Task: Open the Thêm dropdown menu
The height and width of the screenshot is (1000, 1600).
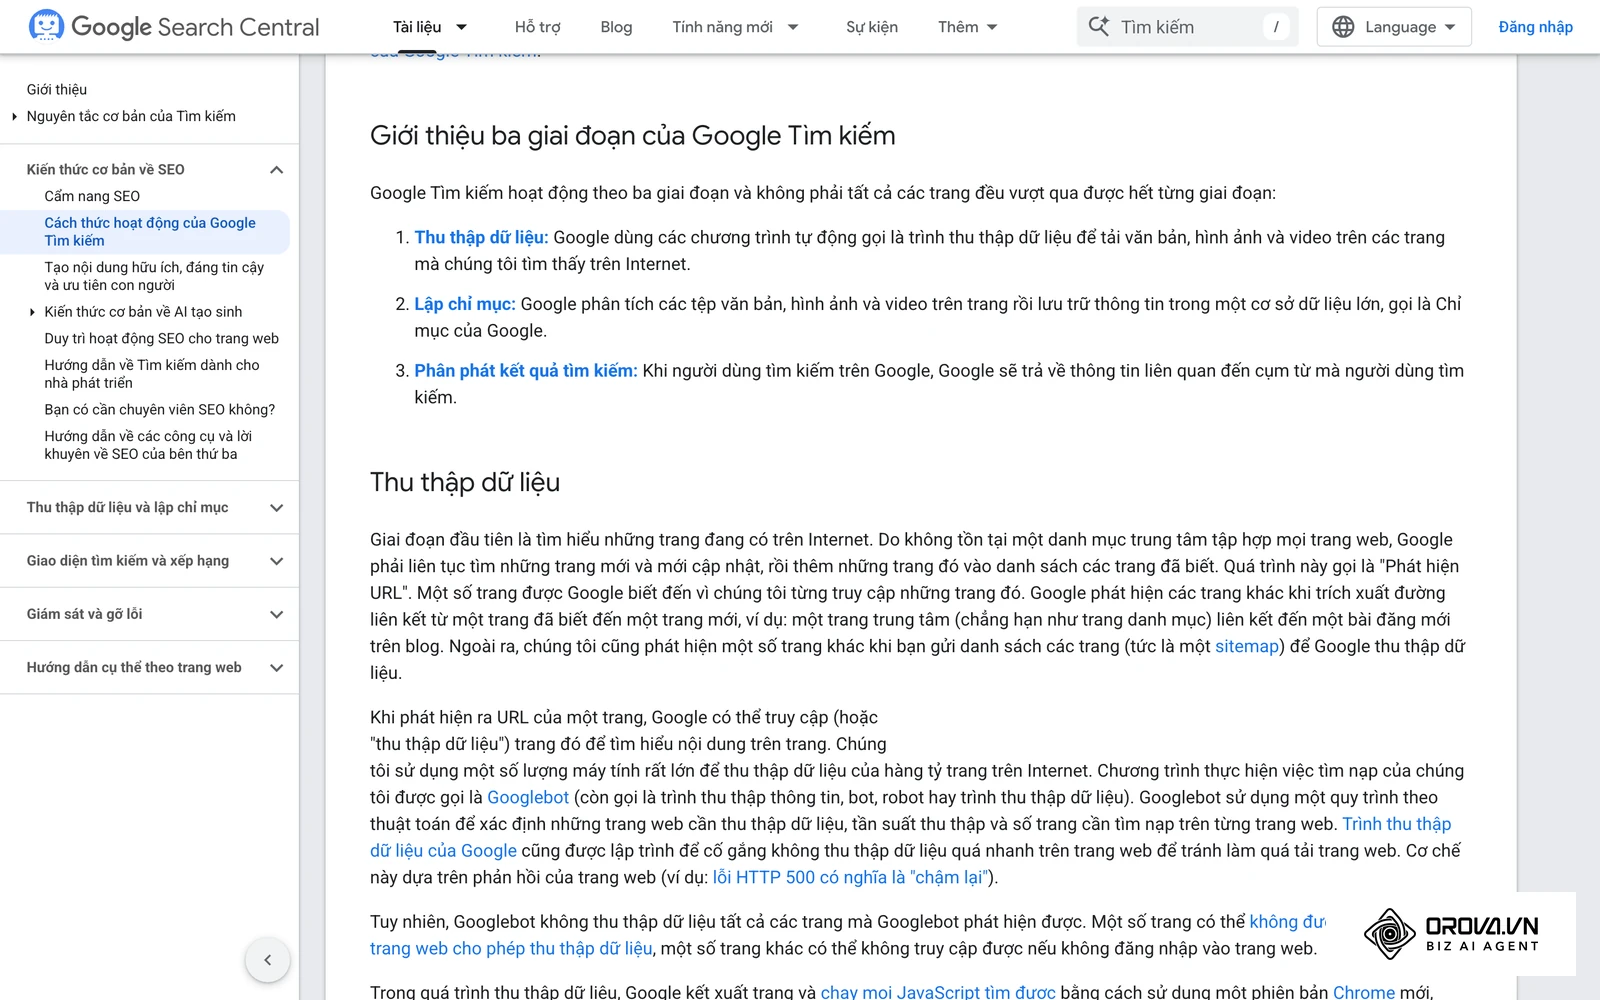Action: pyautogui.click(x=967, y=27)
